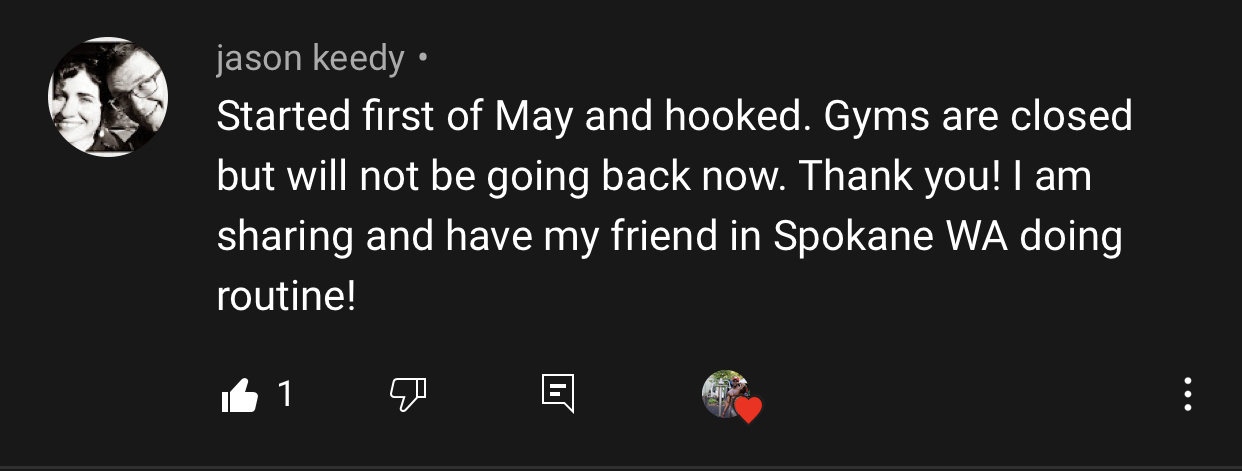Open jason keedy's profile picture
The width and height of the screenshot is (1242, 471).
(108, 97)
